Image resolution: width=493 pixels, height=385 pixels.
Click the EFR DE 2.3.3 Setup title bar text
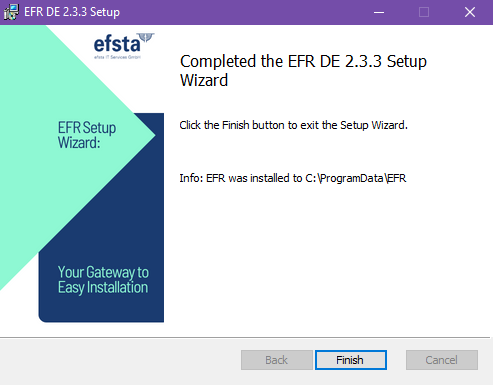coord(72,12)
